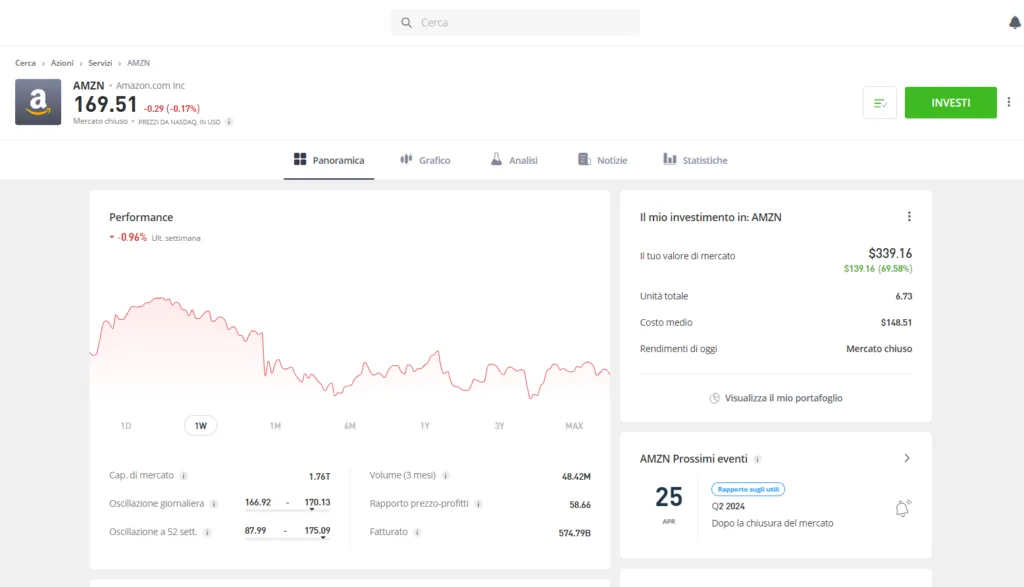1024x587 pixels.
Task: Click the AMZN breadcrumb item
Action: 138,63
